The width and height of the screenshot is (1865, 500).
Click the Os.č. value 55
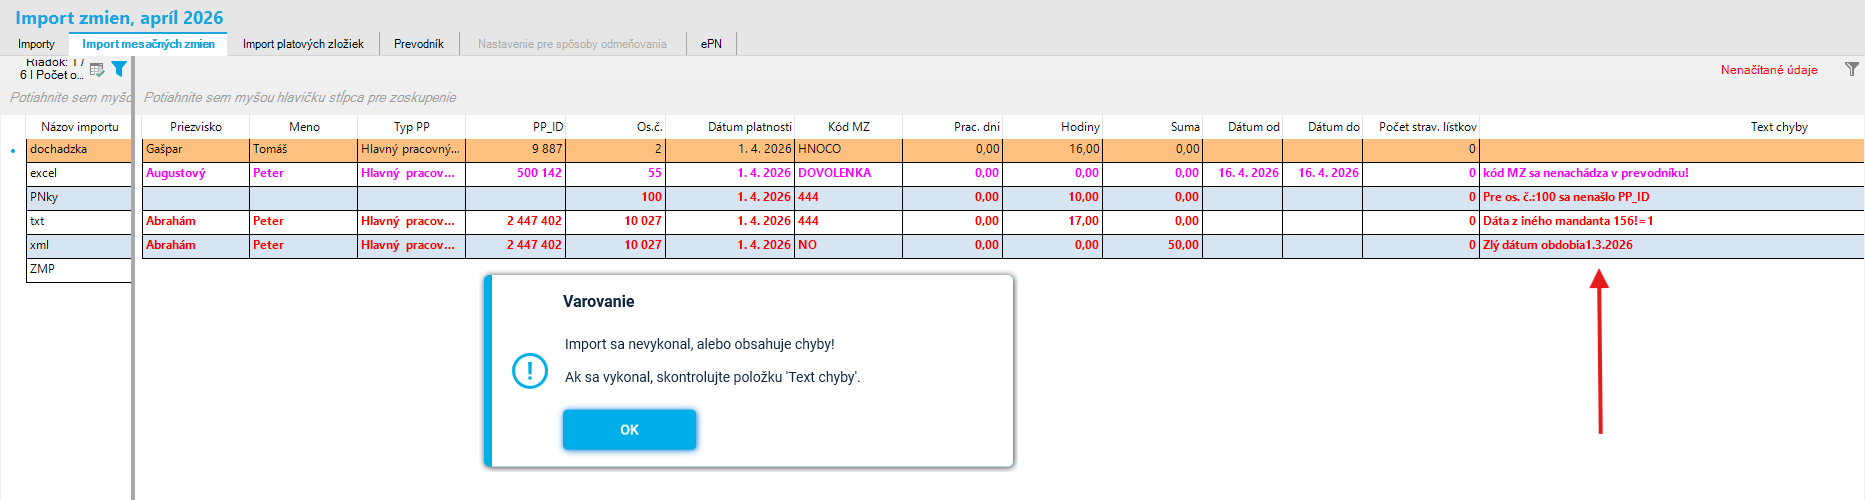tap(616, 173)
